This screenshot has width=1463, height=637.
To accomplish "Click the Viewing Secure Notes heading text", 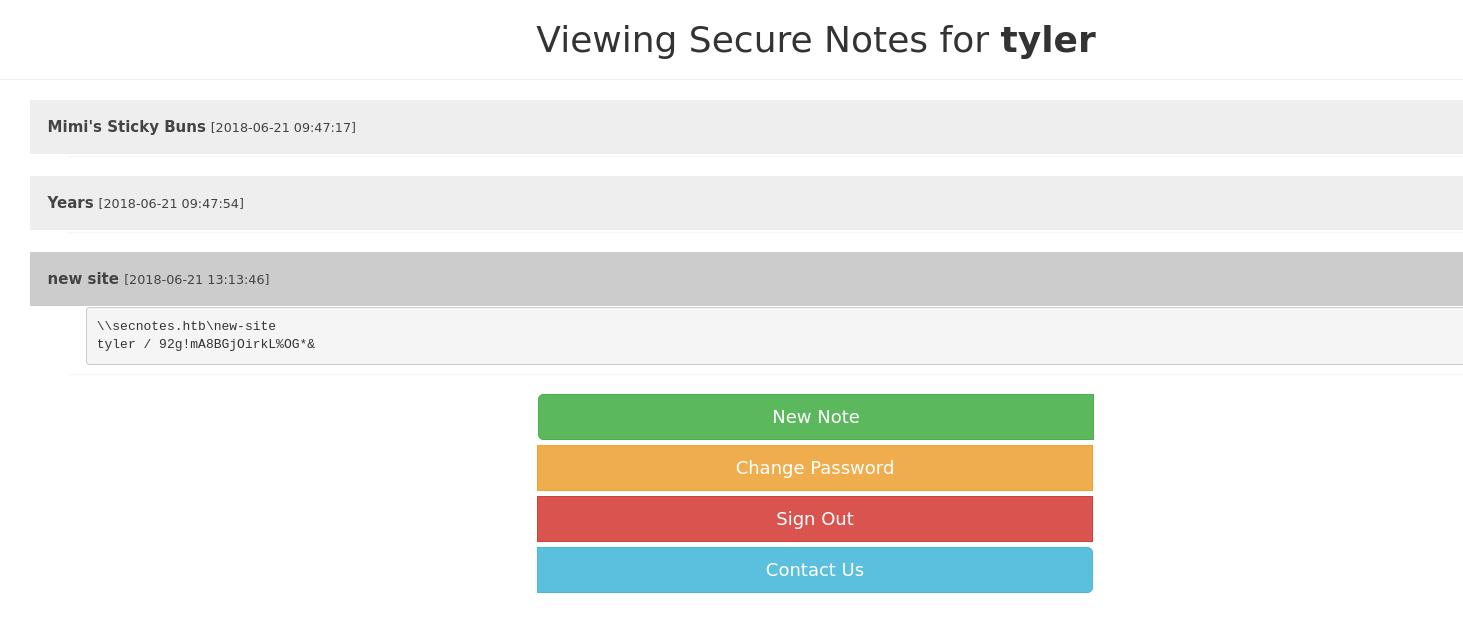I will [x=762, y=40].
